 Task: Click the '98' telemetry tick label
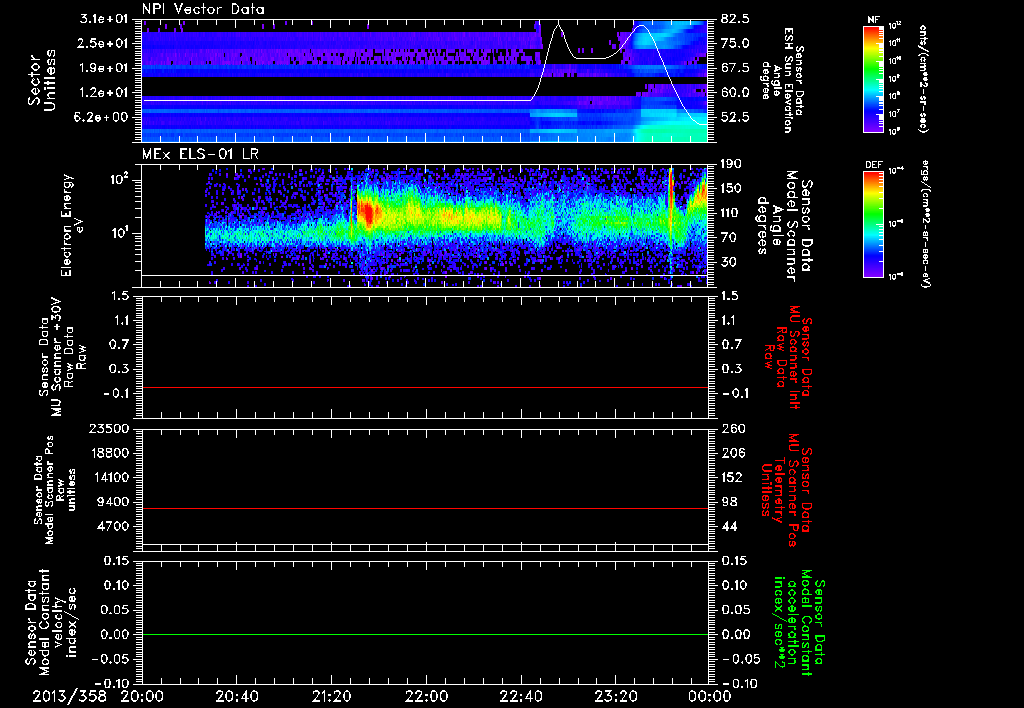pos(729,502)
